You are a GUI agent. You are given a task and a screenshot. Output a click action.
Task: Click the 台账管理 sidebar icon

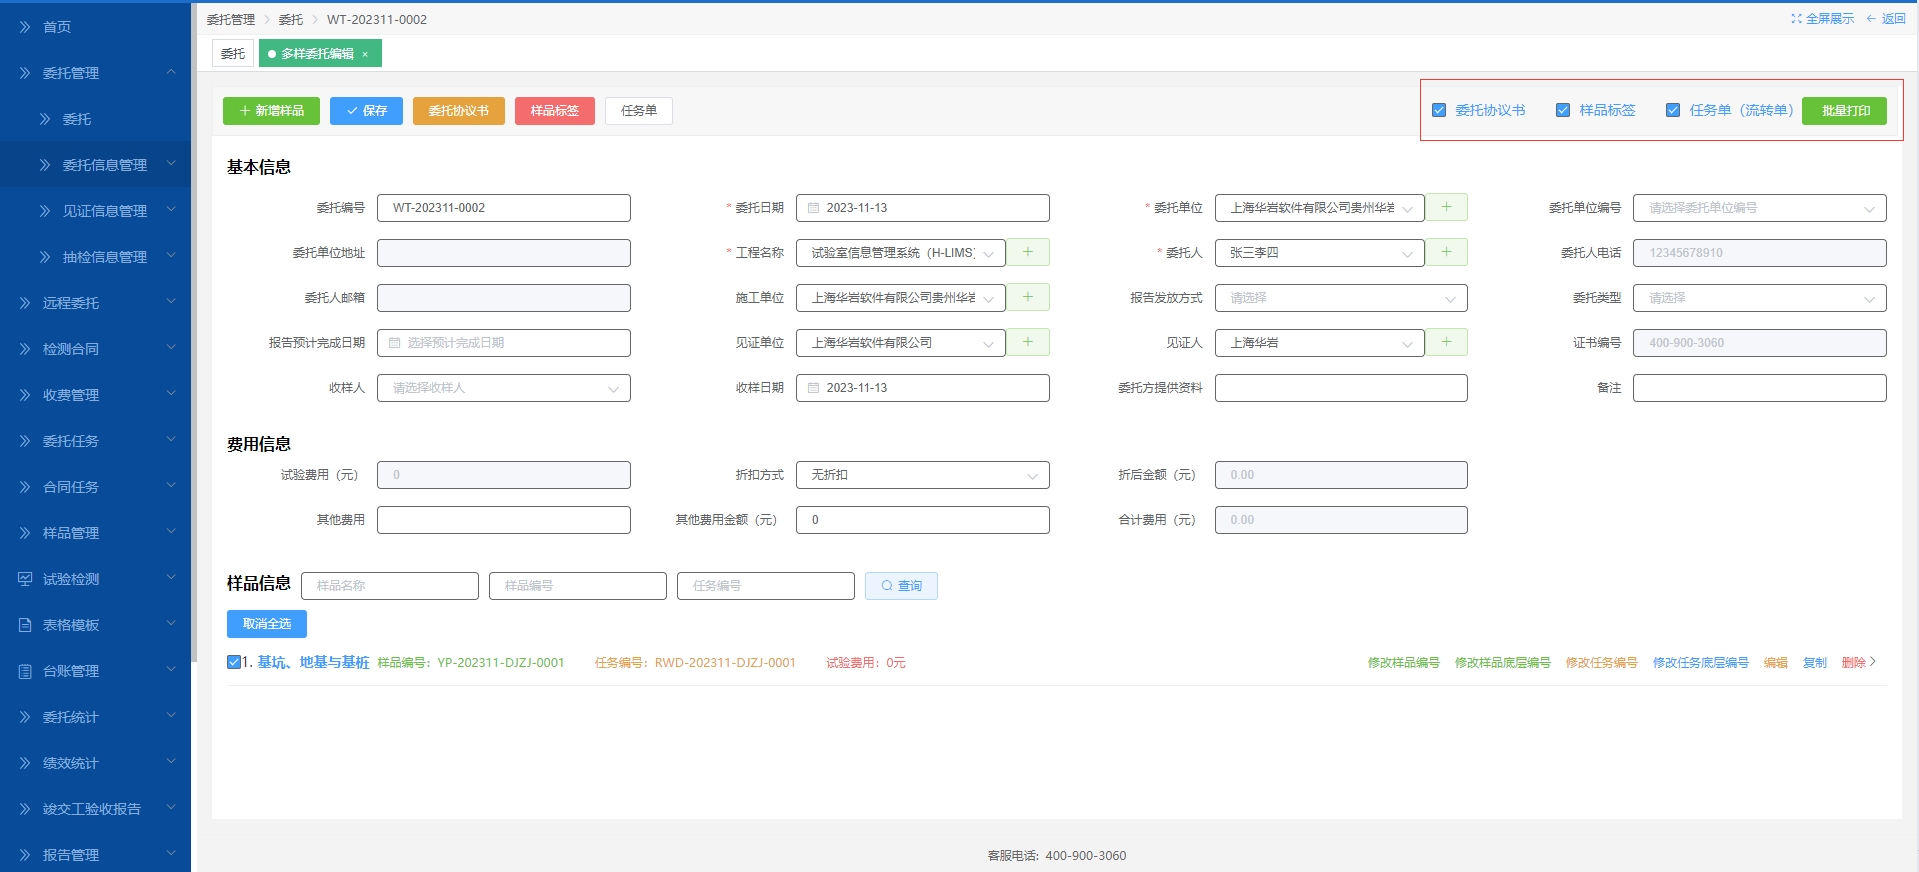pos(25,671)
